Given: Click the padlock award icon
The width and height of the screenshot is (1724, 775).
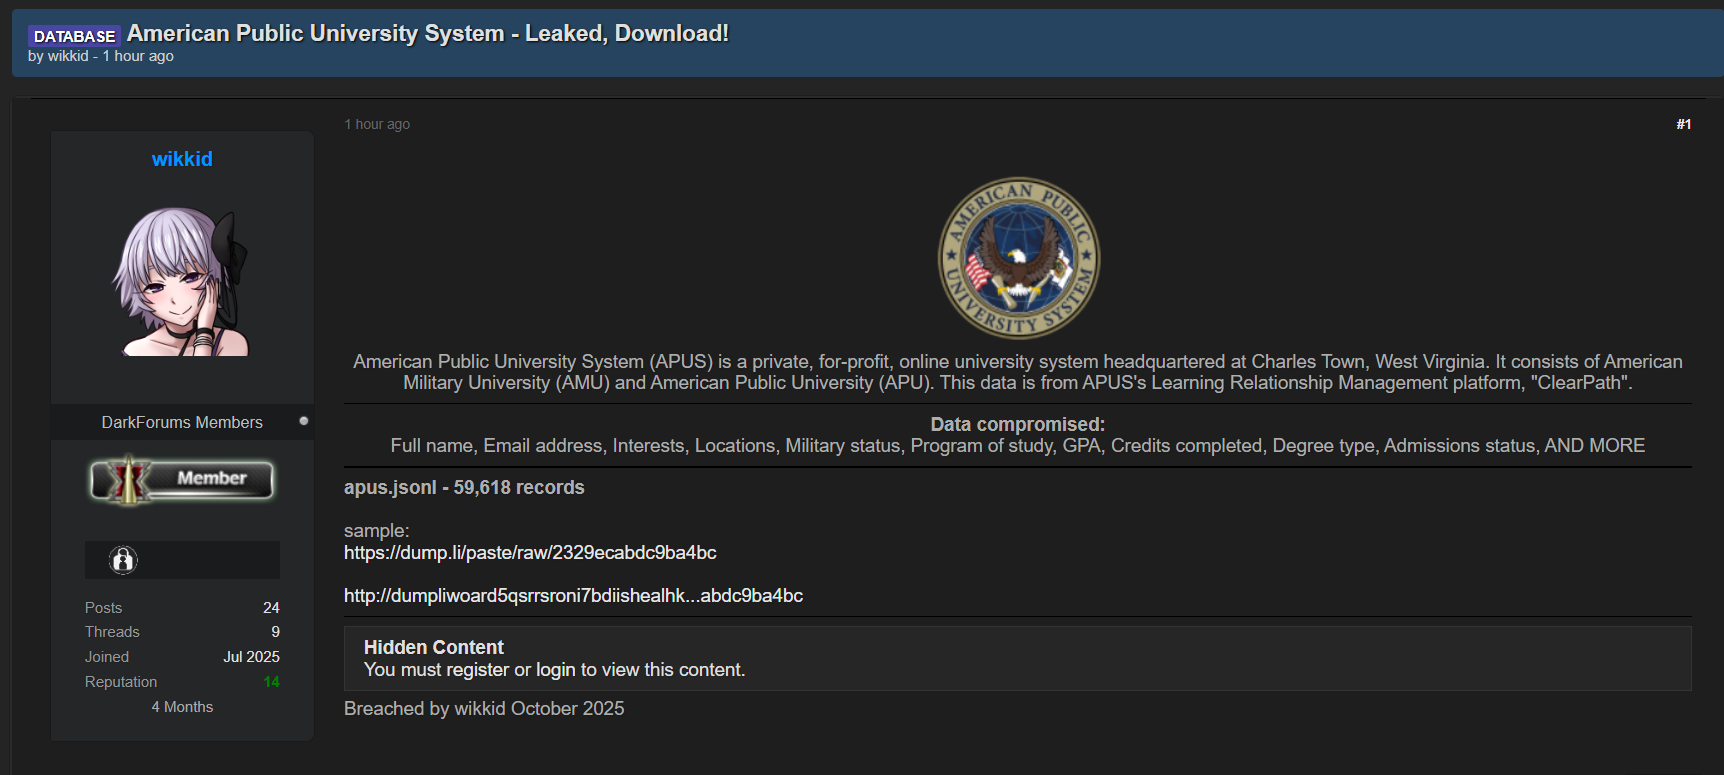Looking at the screenshot, I should [123, 560].
